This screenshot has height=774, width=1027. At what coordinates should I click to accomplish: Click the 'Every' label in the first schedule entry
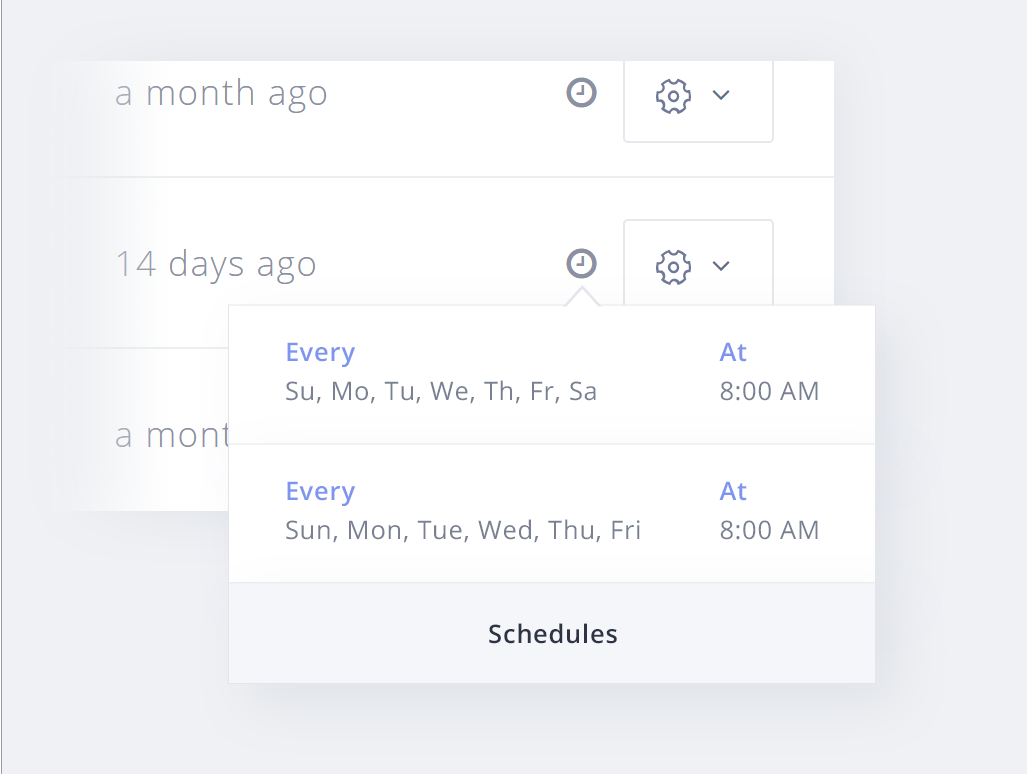pyautogui.click(x=320, y=352)
